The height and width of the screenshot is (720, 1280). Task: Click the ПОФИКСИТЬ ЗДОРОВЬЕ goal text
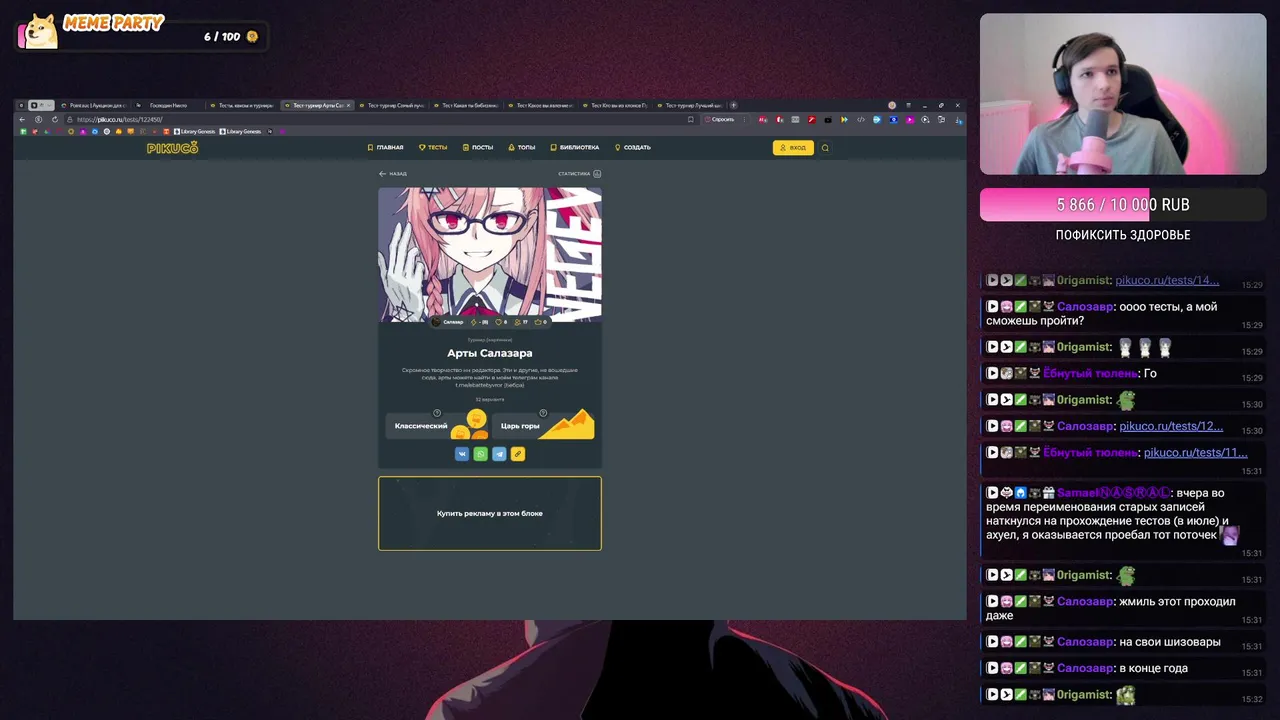(x=1123, y=235)
